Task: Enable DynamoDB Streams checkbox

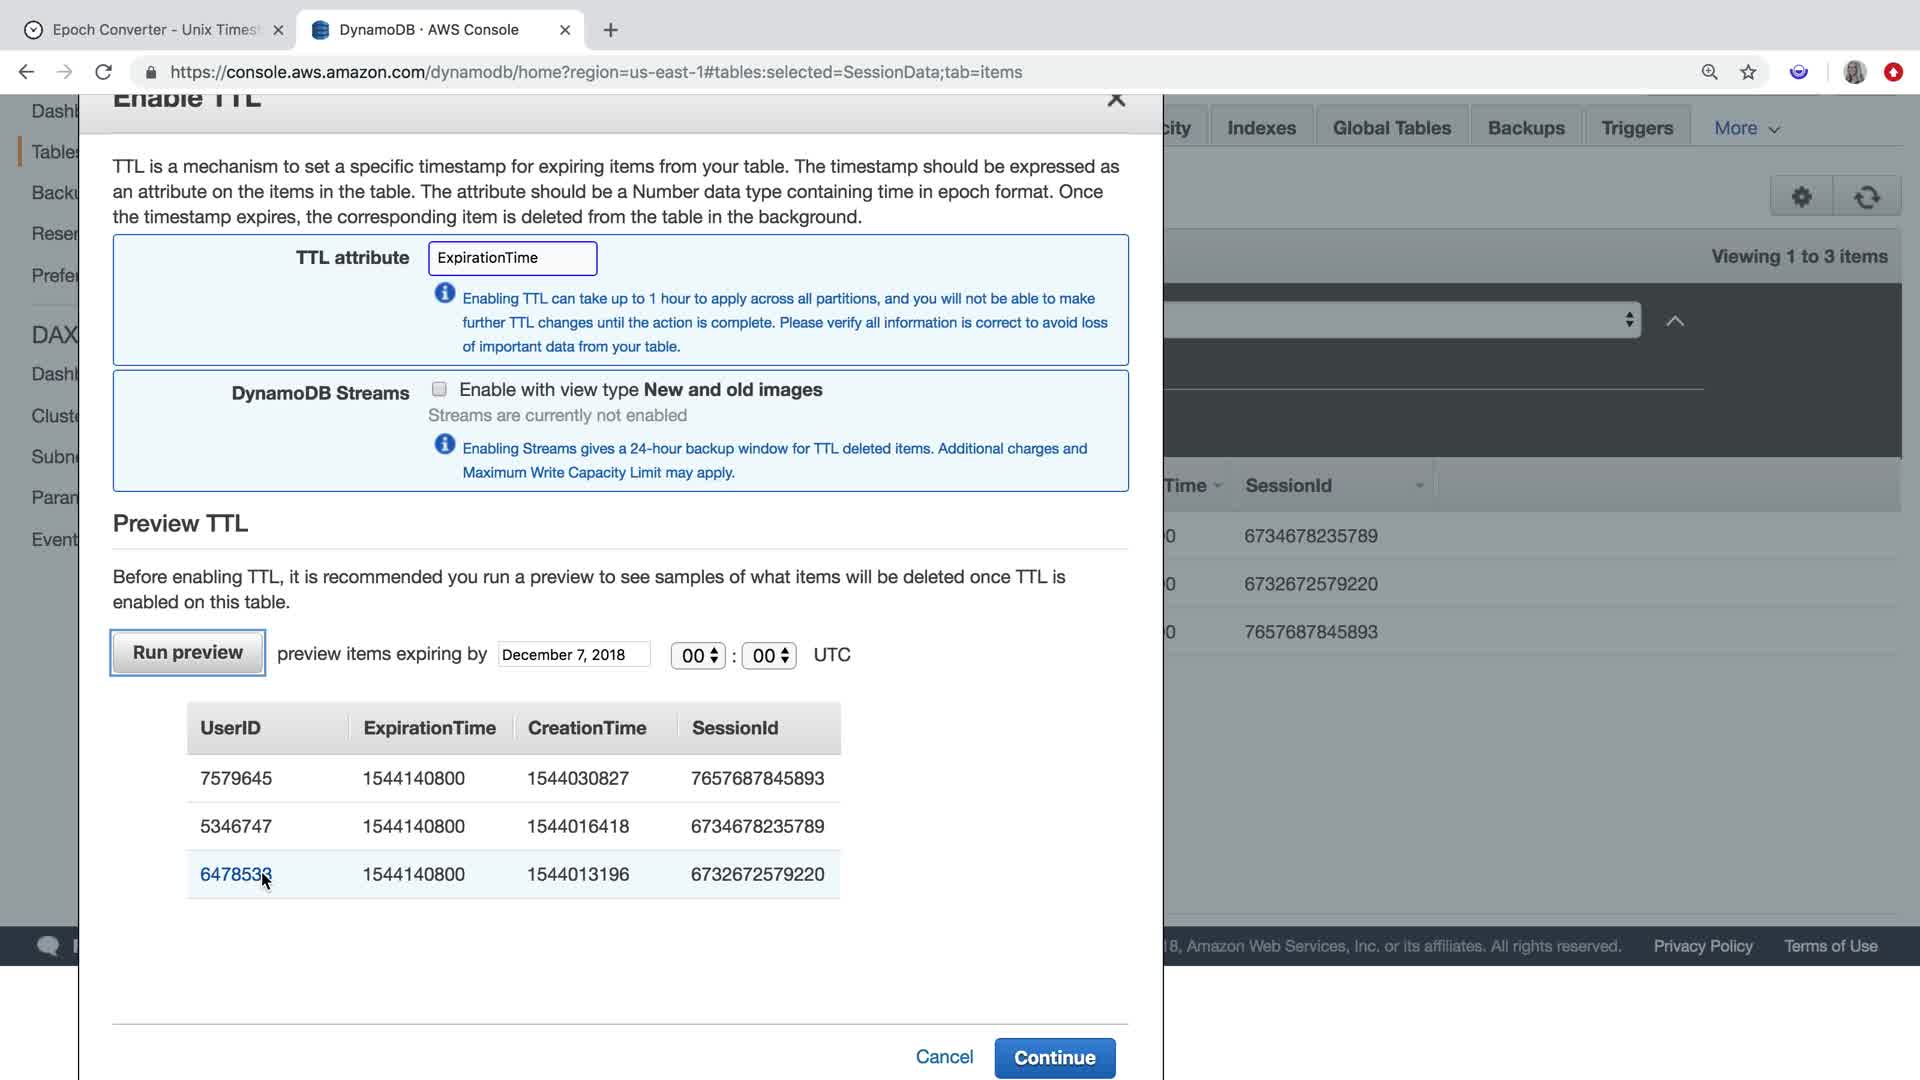Action: point(439,389)
